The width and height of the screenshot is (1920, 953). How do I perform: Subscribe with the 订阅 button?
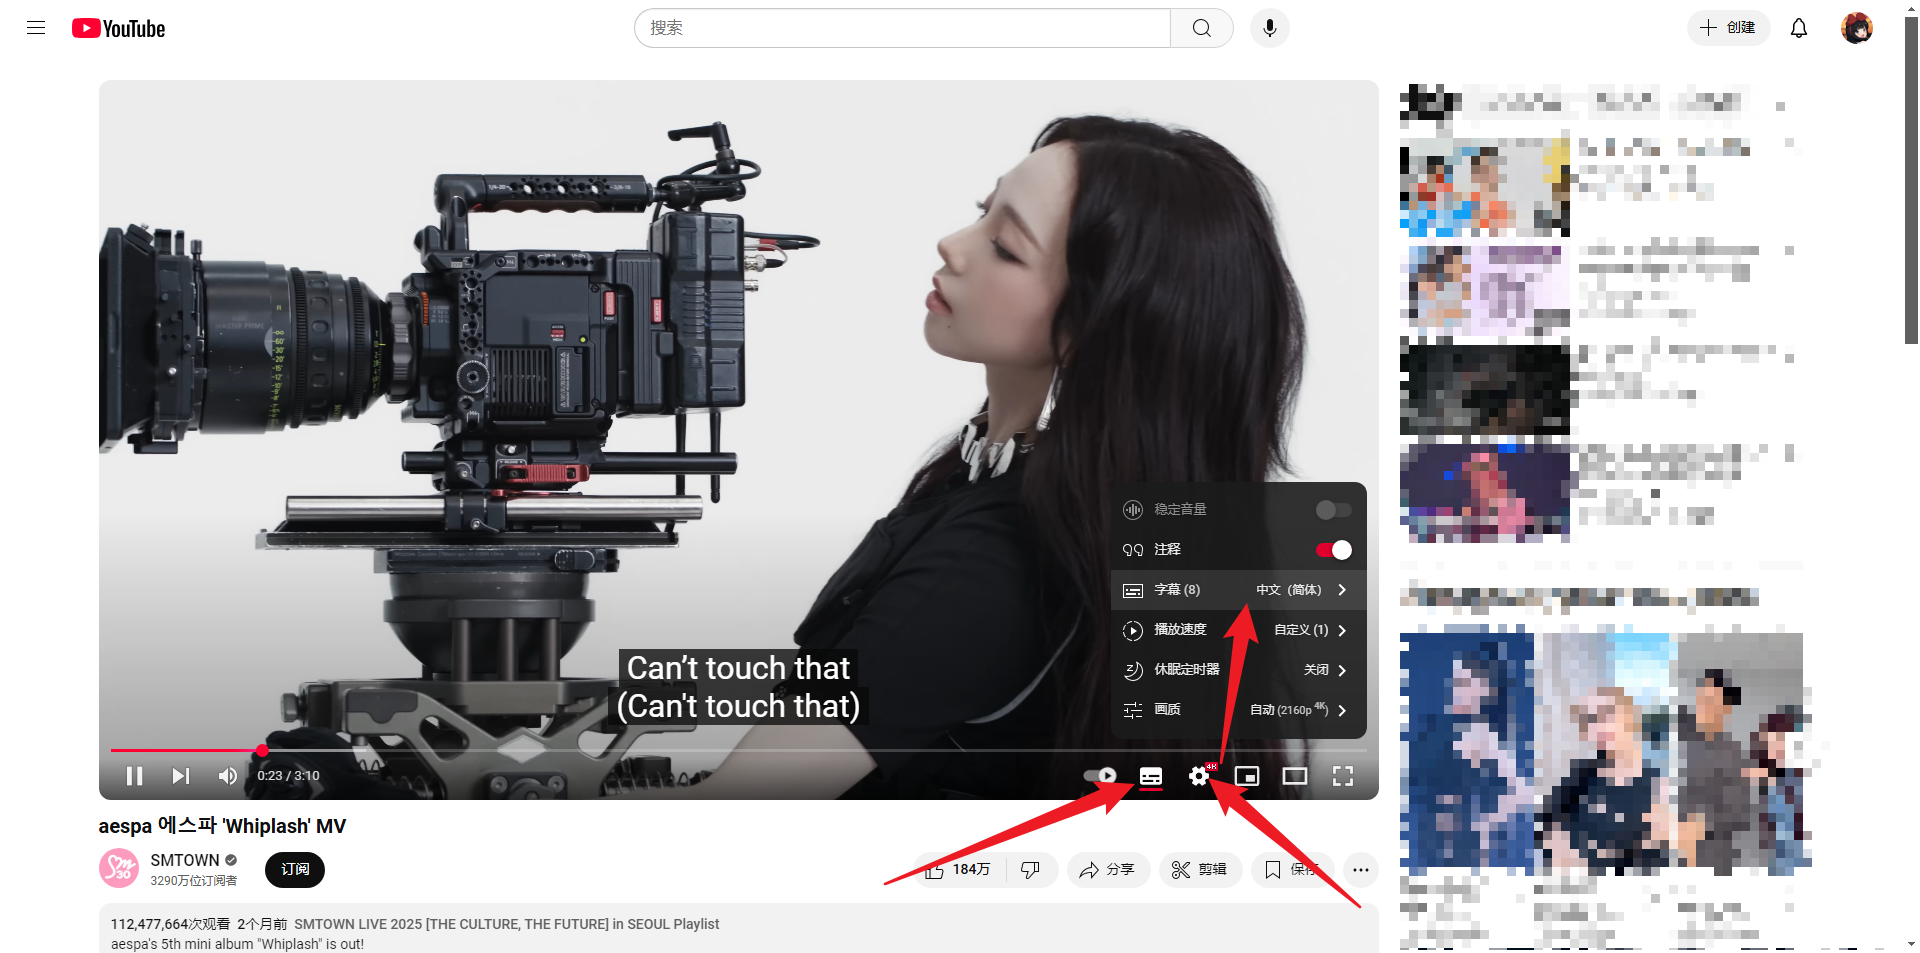295,870
